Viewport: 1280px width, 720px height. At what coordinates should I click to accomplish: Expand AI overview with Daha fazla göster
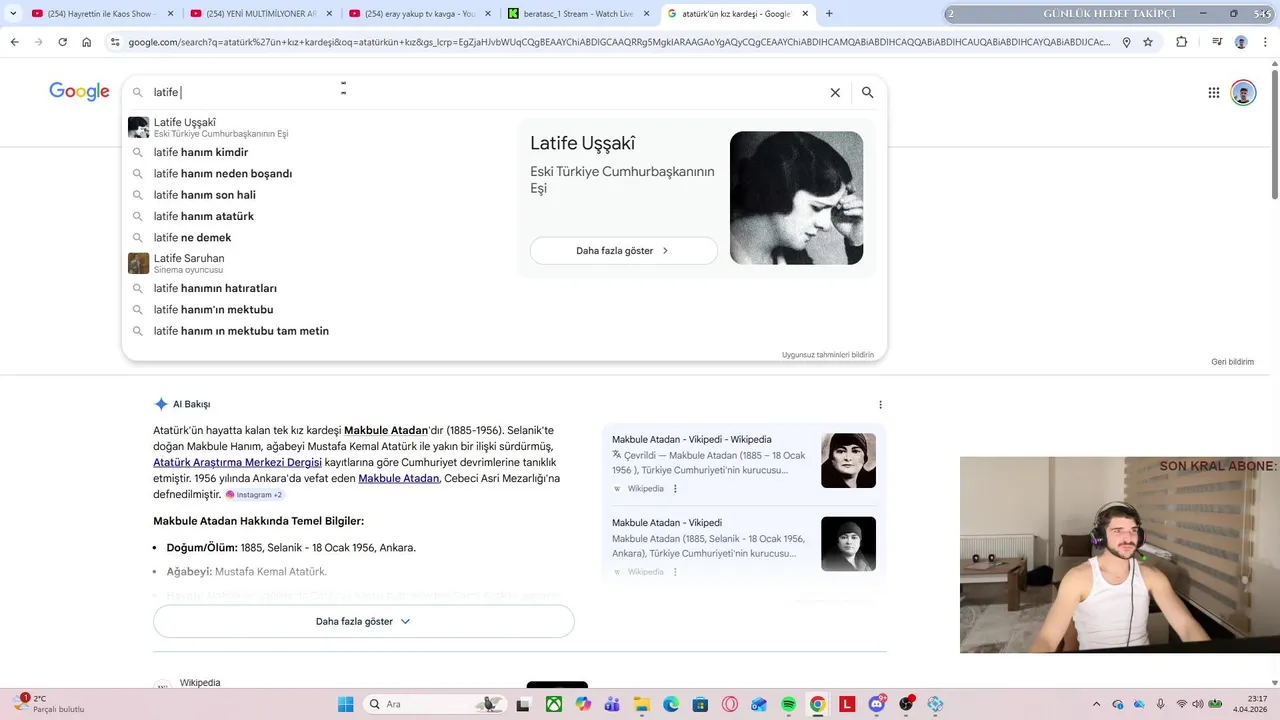point(363,621)
